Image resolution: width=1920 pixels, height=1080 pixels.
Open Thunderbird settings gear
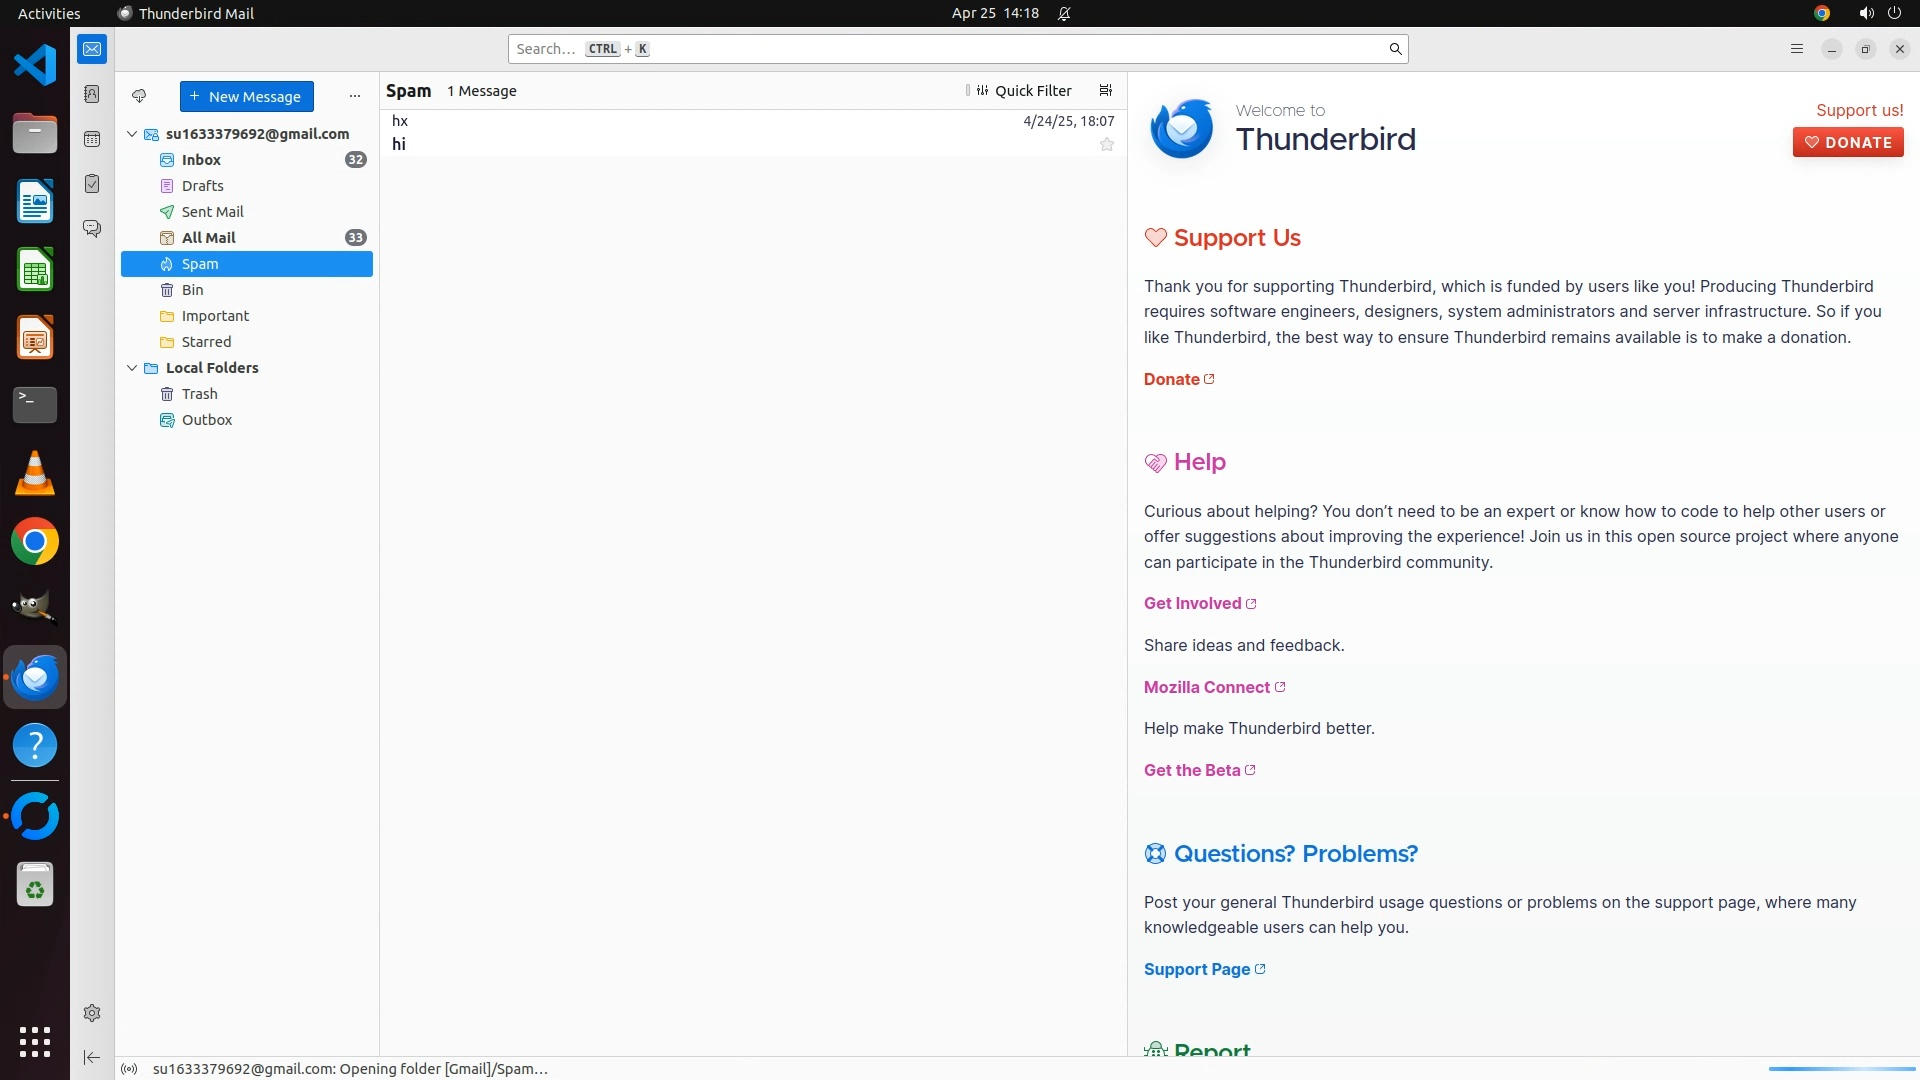click(92, 1013)
